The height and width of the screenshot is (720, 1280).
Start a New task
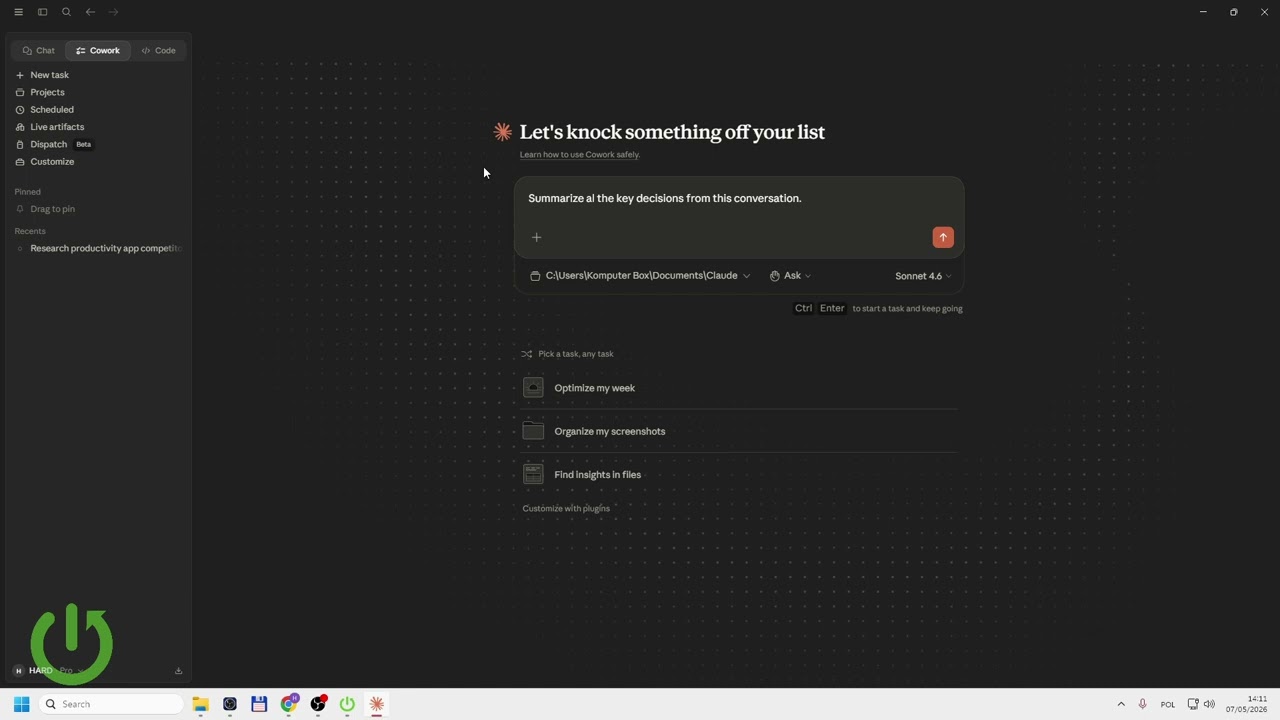98,75
